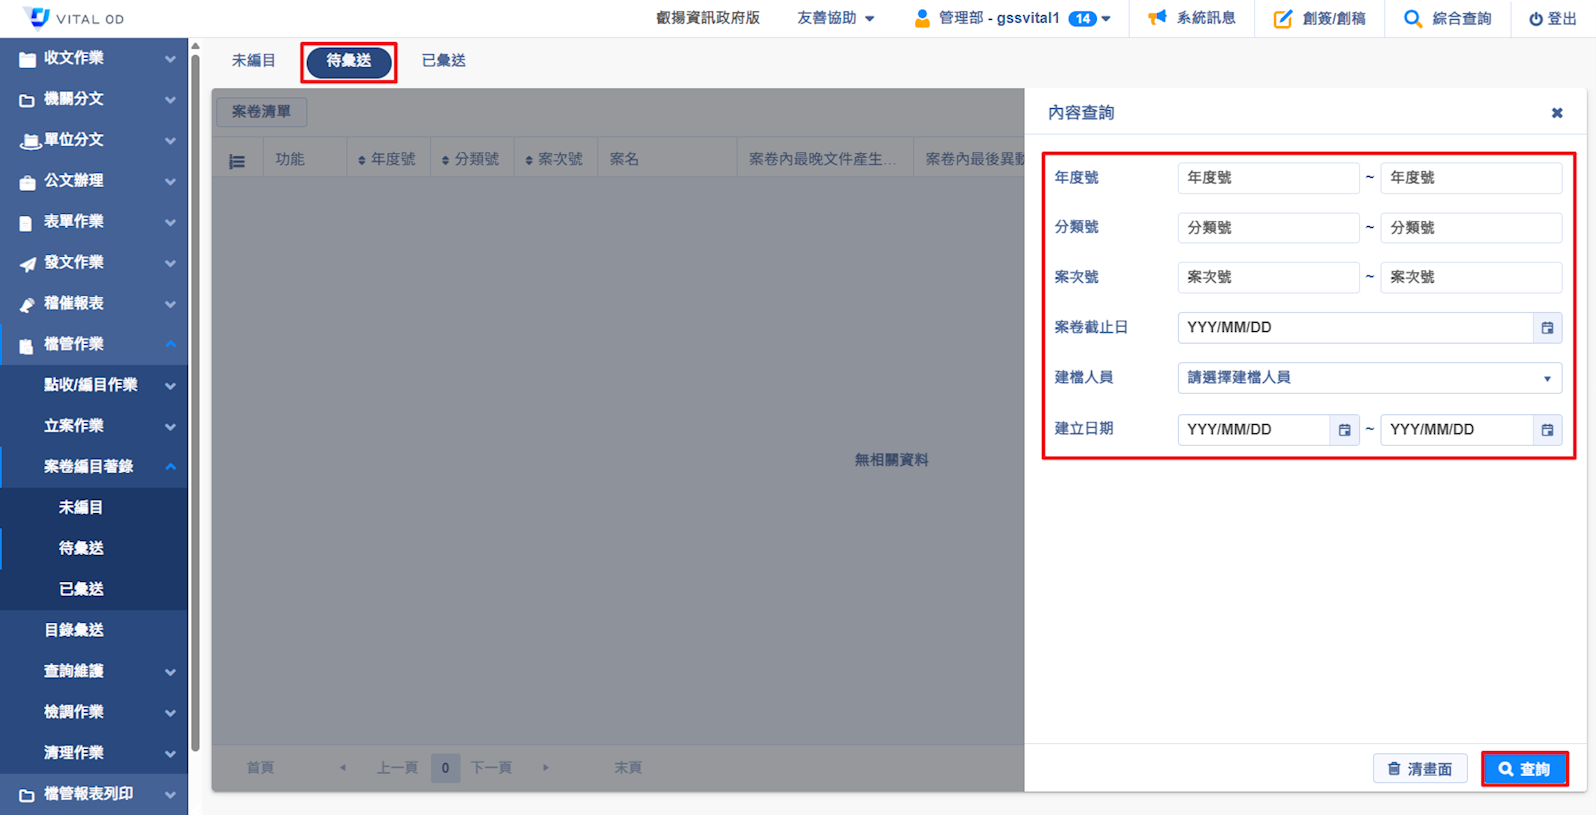Switch to the 已彙送 tab
The height and width of the screenshot is (815, 1596).
point(443,61)
